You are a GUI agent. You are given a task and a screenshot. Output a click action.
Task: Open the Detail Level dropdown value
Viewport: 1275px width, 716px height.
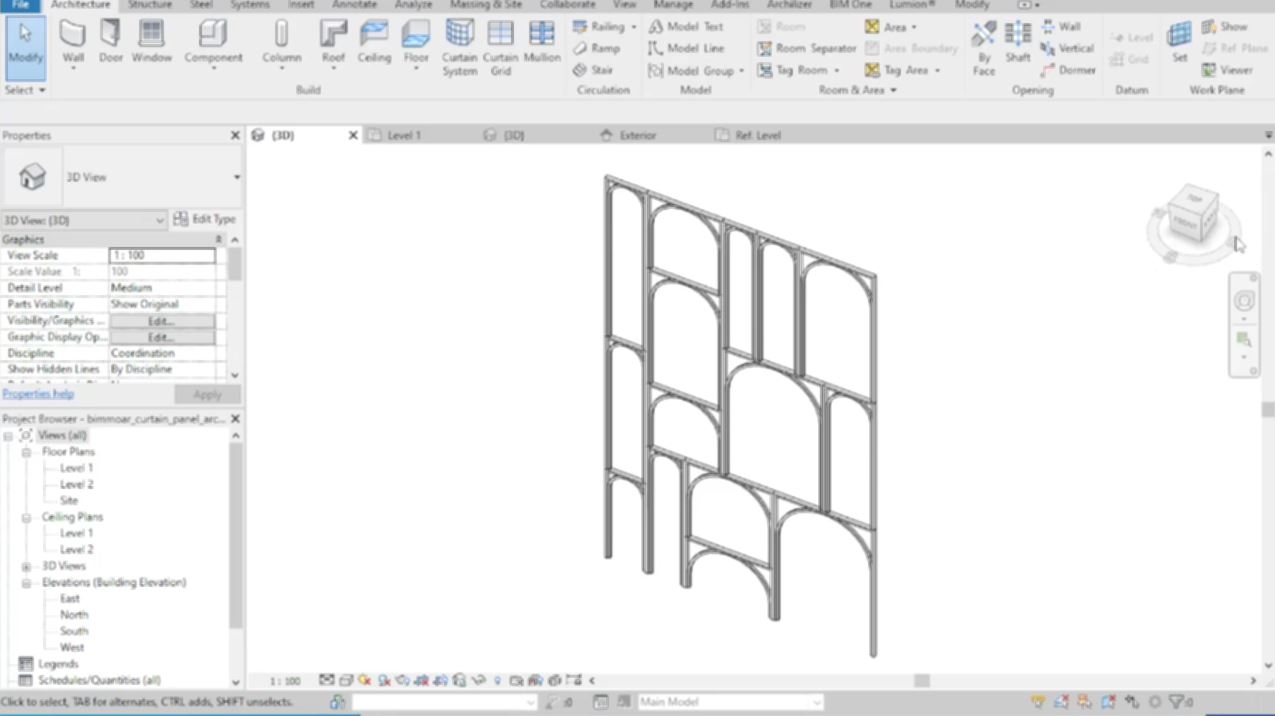pos(162,288)
